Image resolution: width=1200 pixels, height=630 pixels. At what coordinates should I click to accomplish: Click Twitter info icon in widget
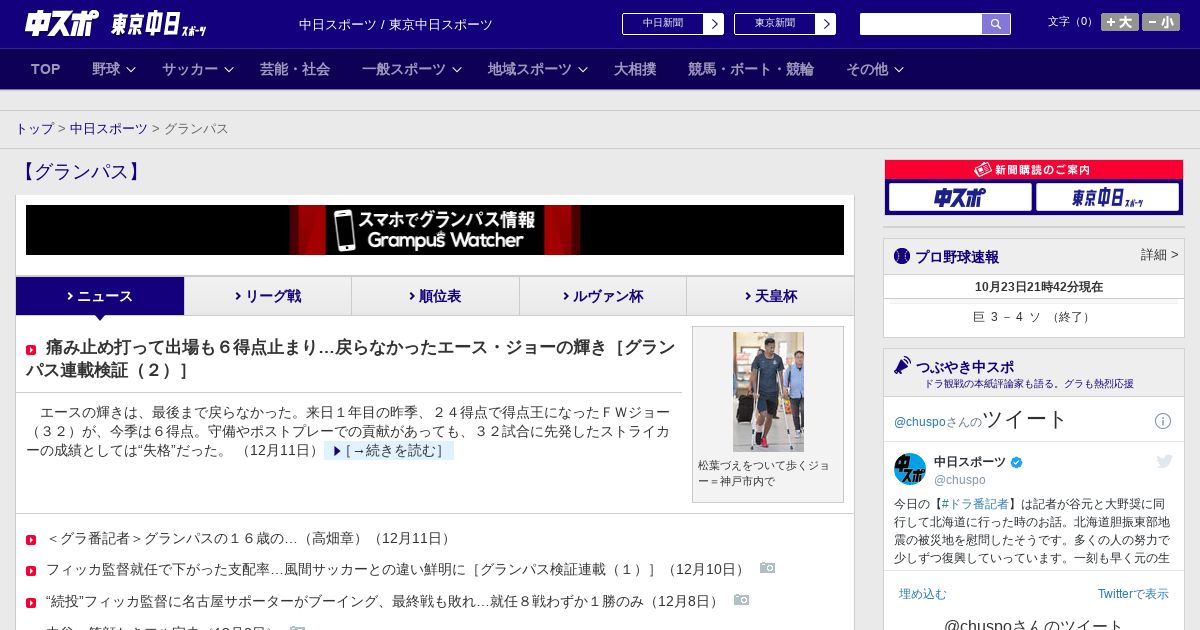click(x=1163, y=421)
